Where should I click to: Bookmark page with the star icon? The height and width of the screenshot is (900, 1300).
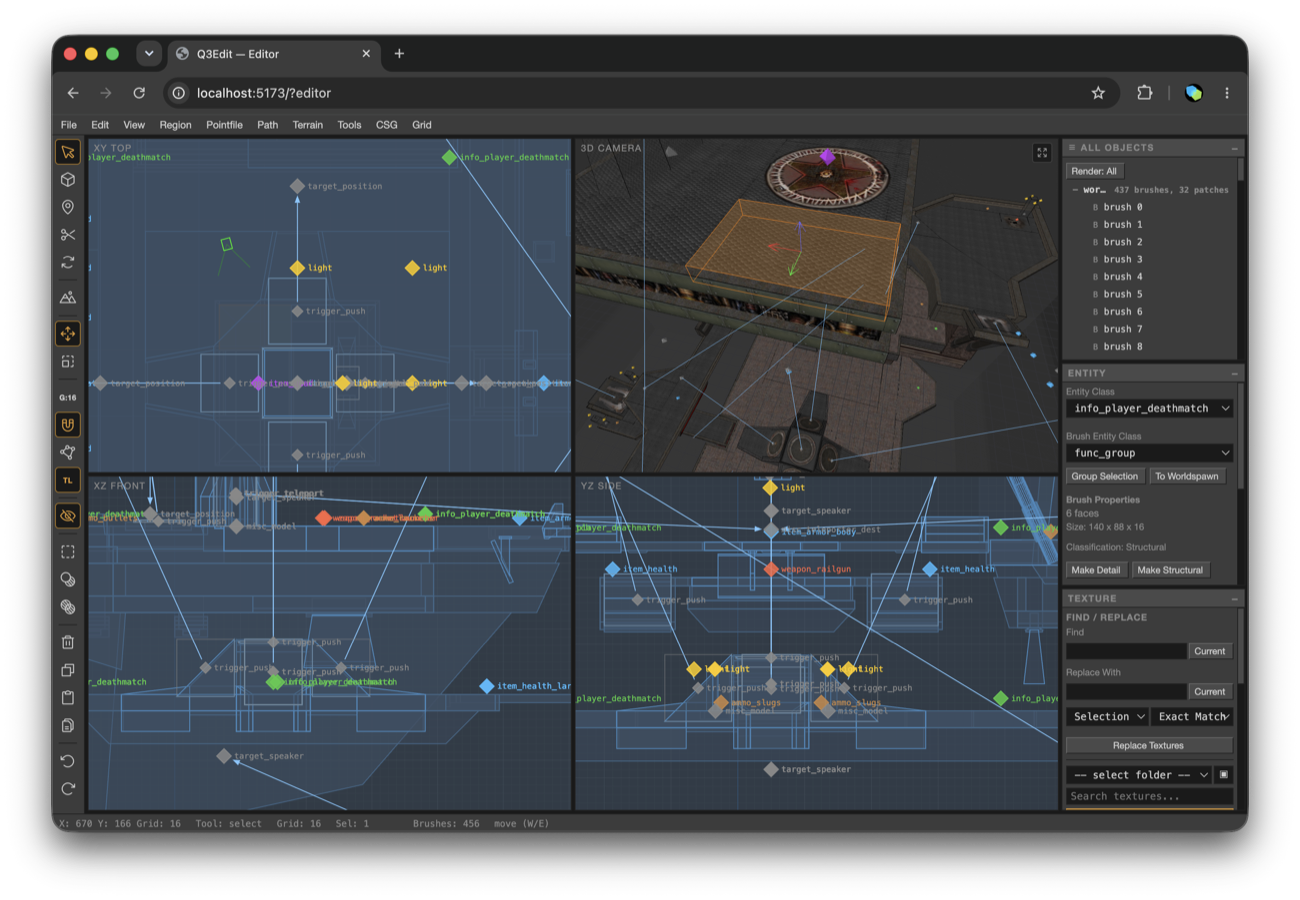tap(1098, 93)
